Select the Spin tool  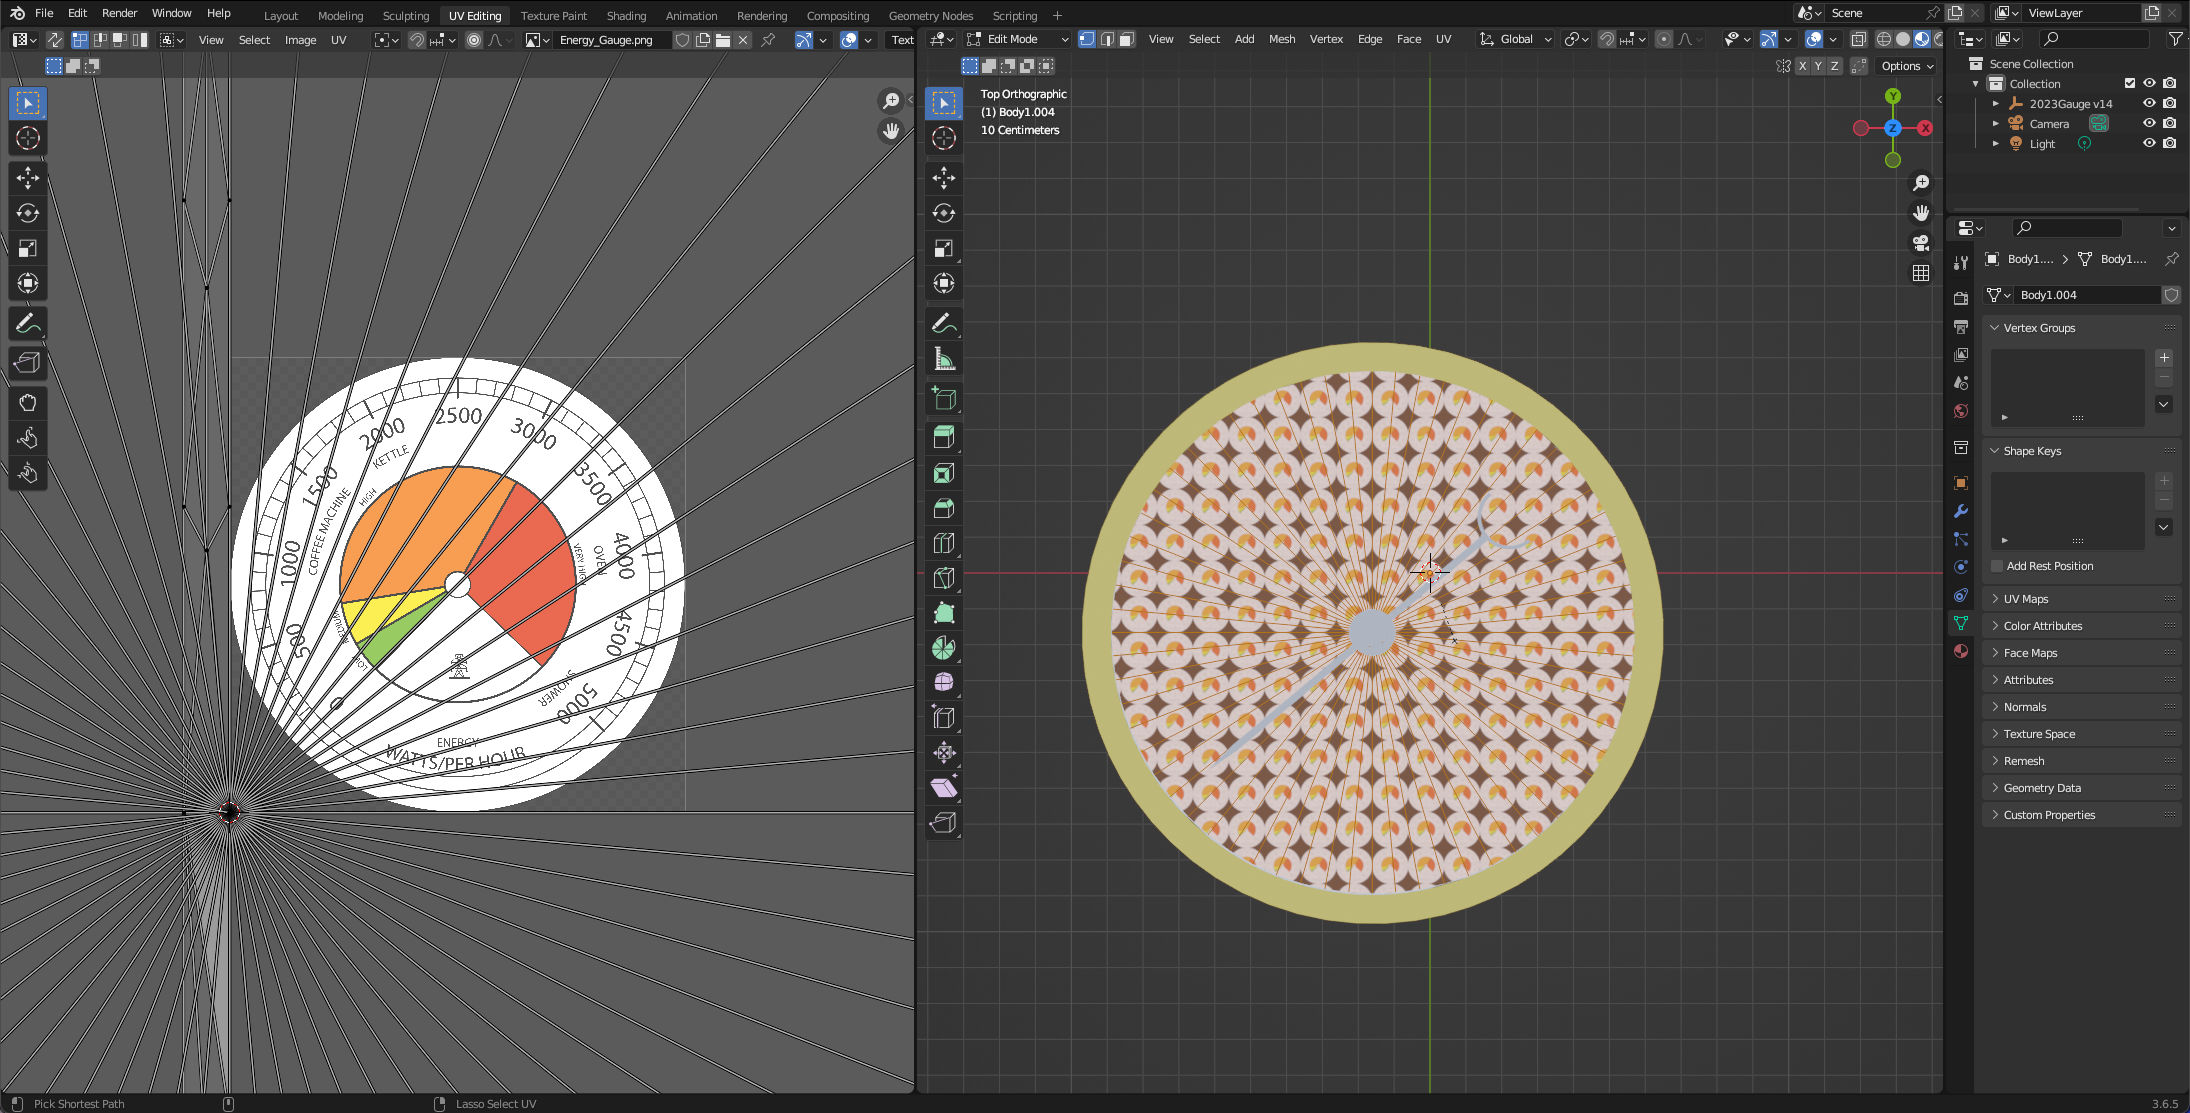coord(943,648)
